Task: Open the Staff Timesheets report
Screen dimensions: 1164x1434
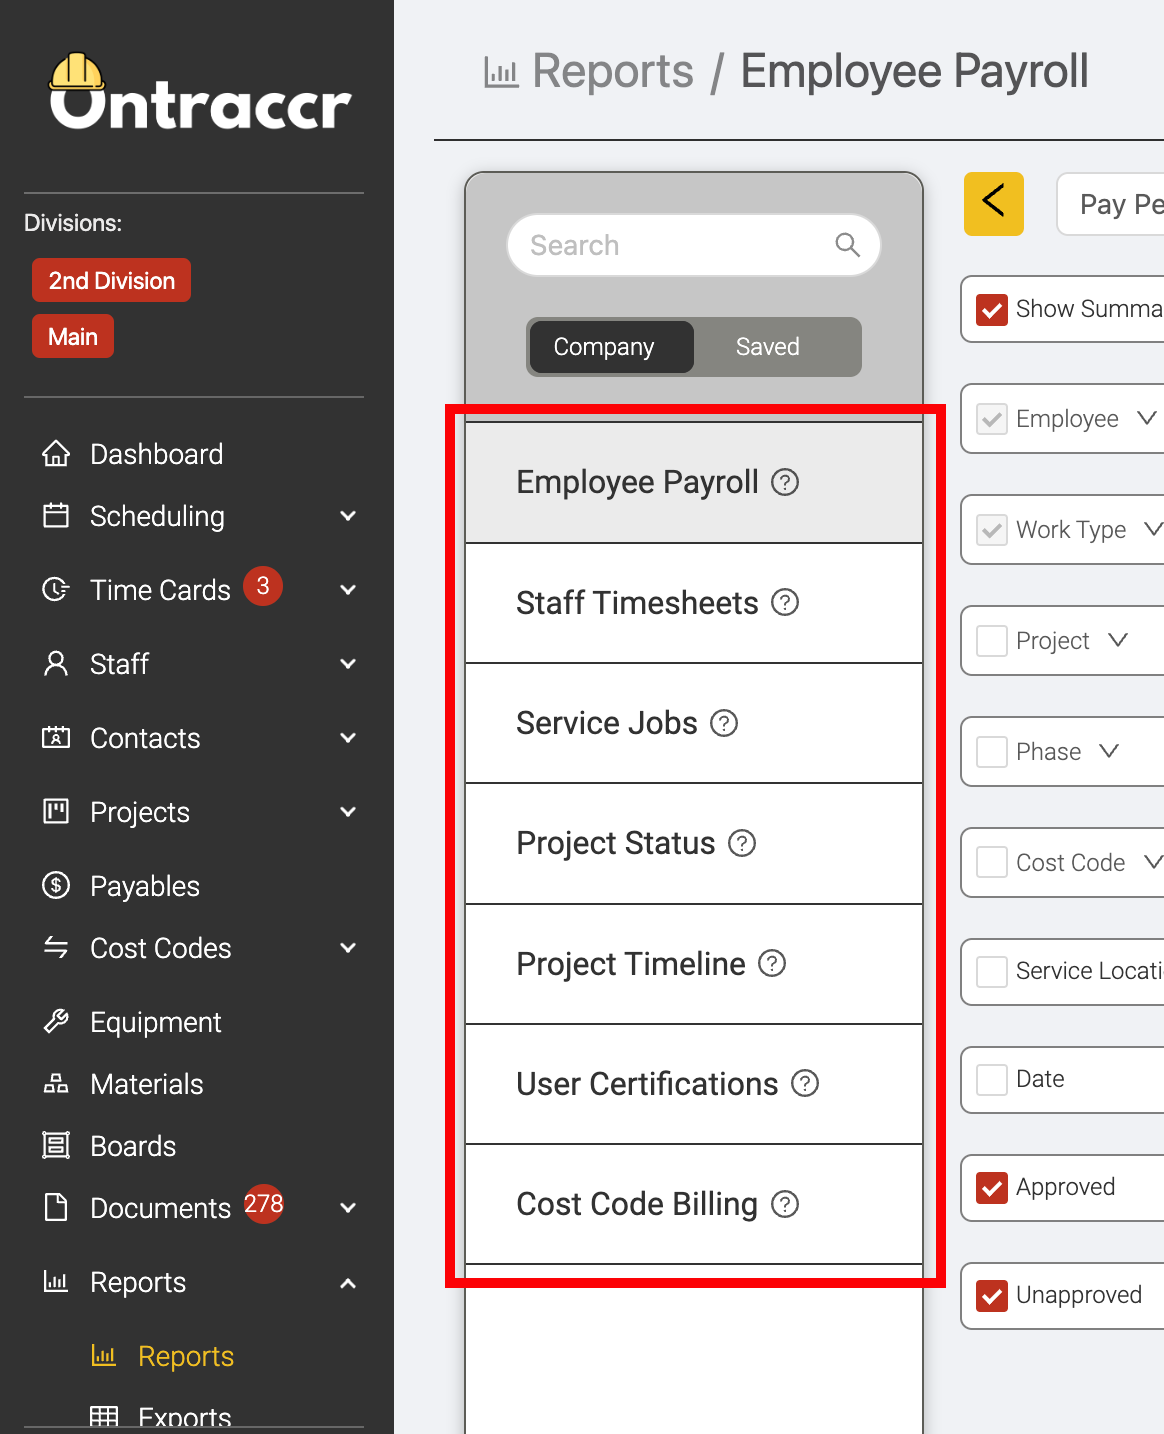Action: click(x=694, y=603)
